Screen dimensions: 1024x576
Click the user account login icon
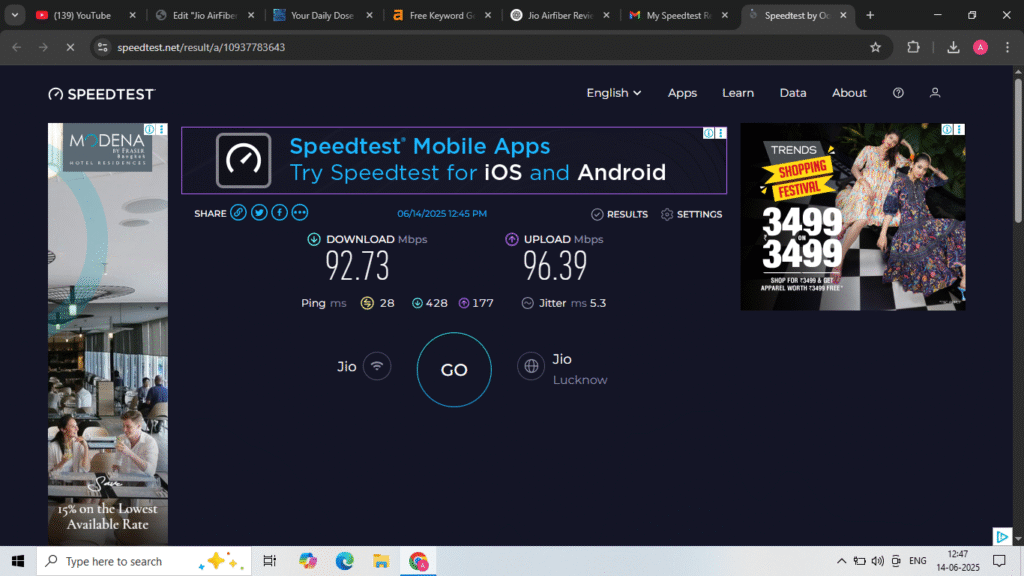coord(935,93)
